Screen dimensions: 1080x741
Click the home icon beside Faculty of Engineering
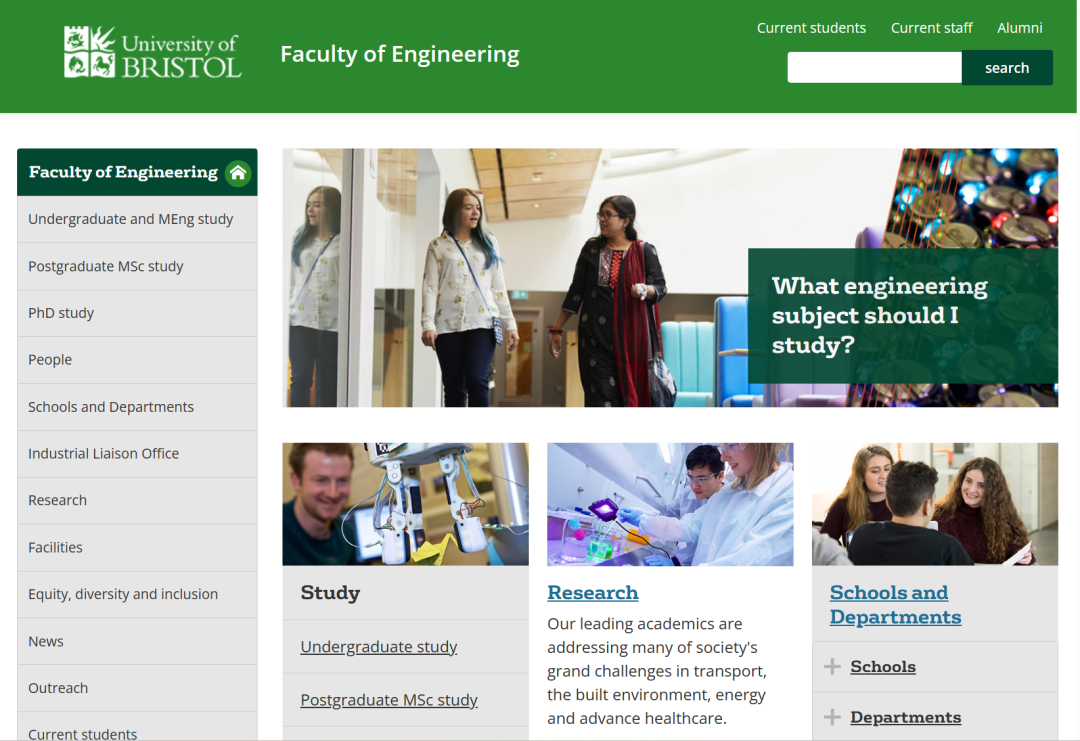(238, 172)
